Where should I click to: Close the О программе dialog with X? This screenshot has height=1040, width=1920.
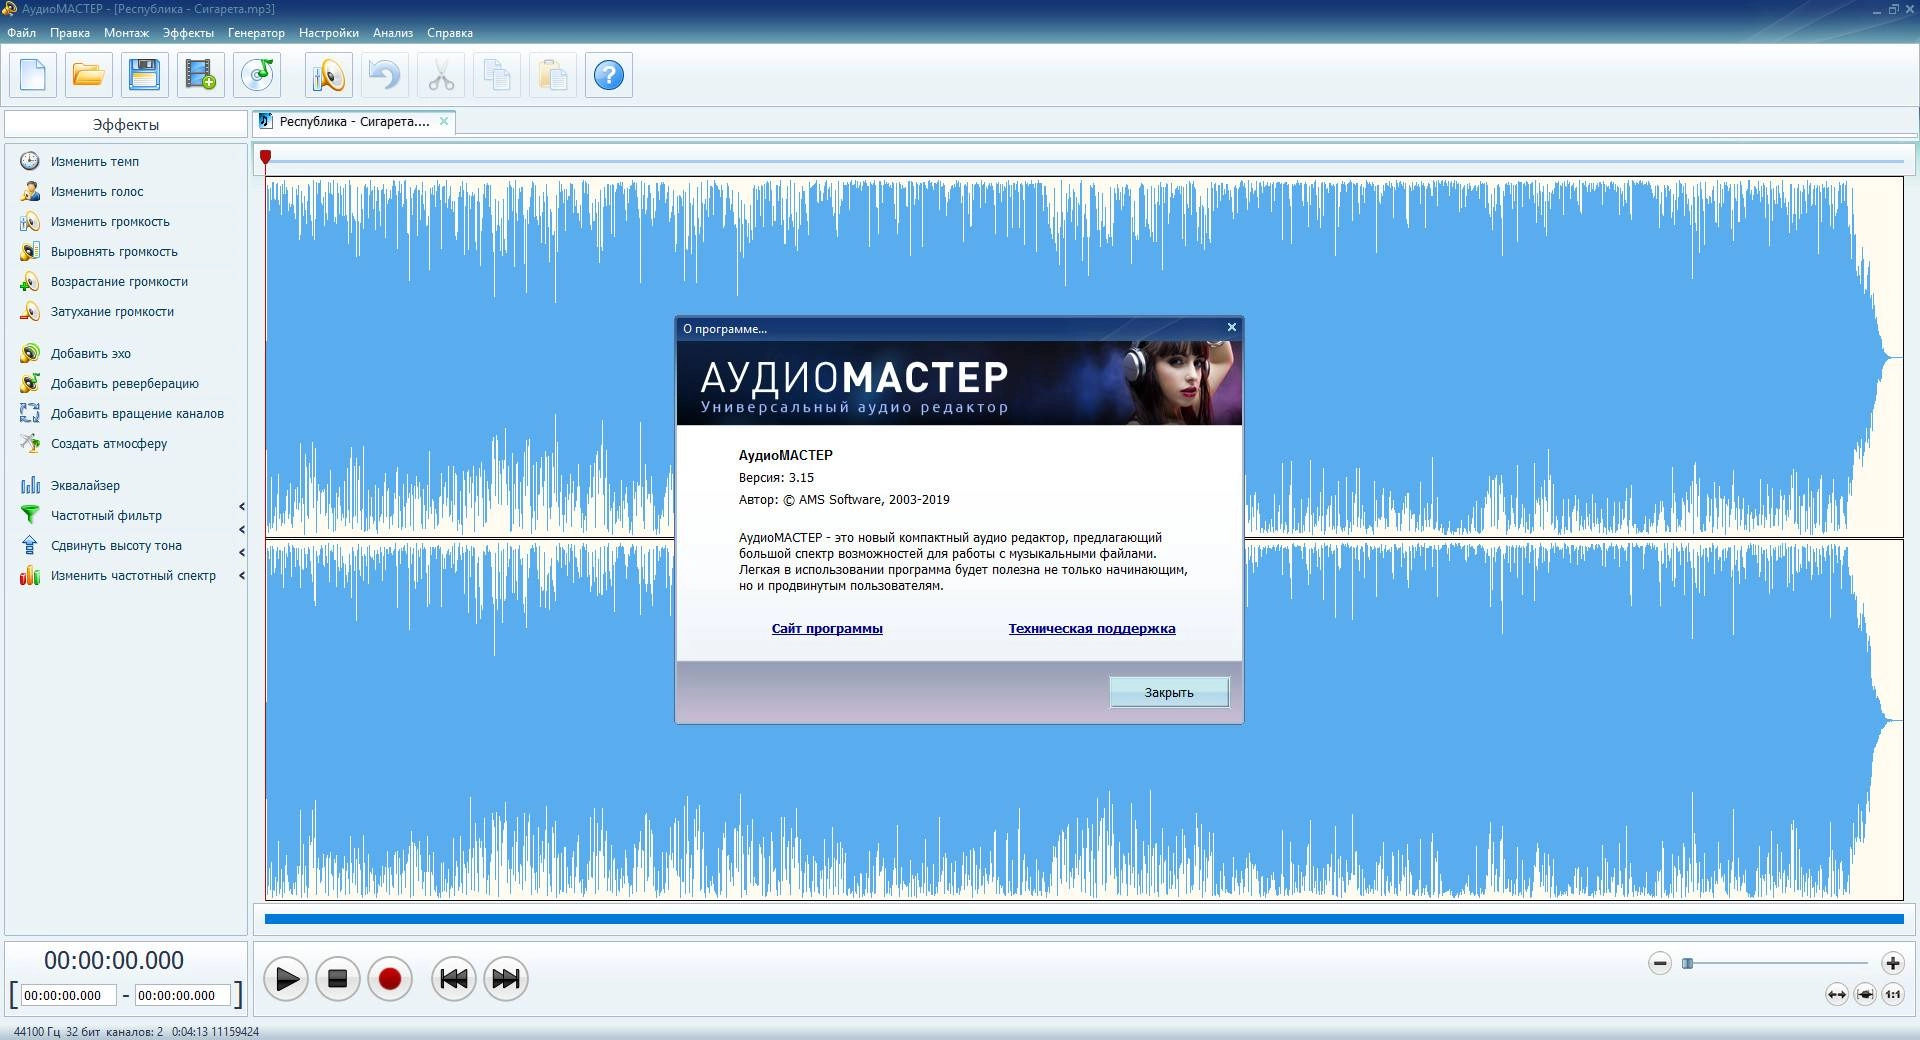(1232, 327)
